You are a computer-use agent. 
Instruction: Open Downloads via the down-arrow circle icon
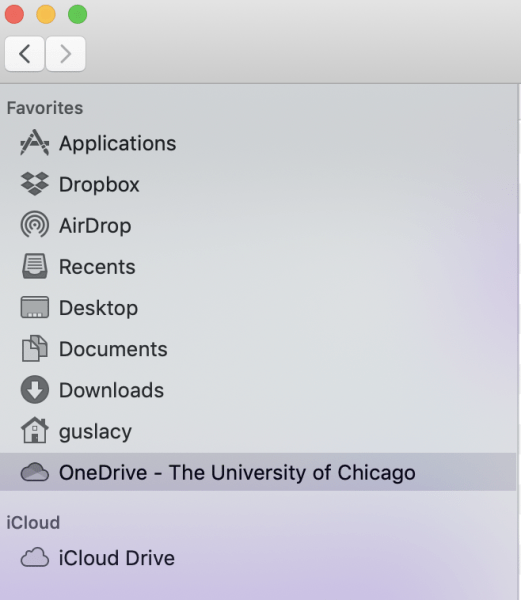34,390
